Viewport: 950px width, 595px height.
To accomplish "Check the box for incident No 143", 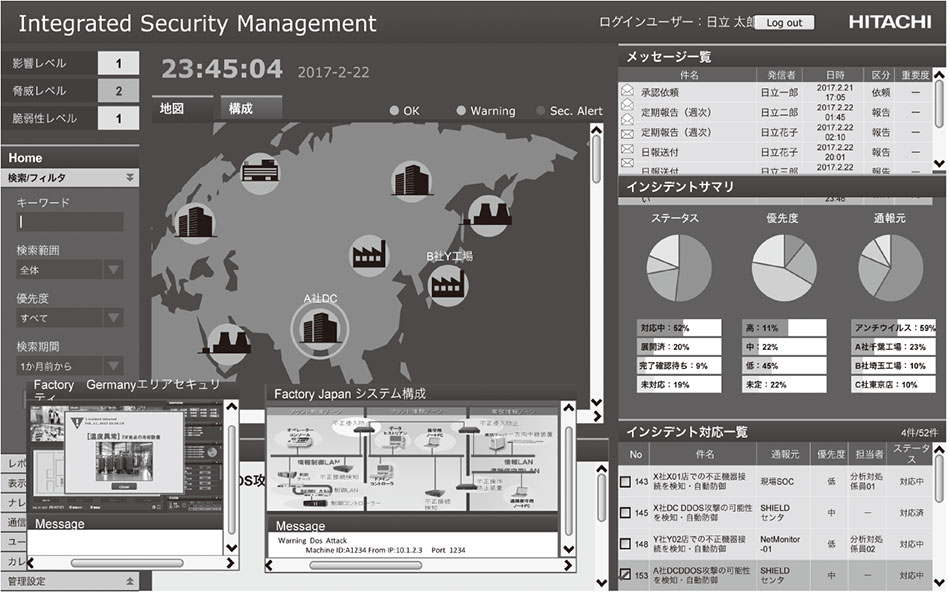I will click(x=627, y=482).
